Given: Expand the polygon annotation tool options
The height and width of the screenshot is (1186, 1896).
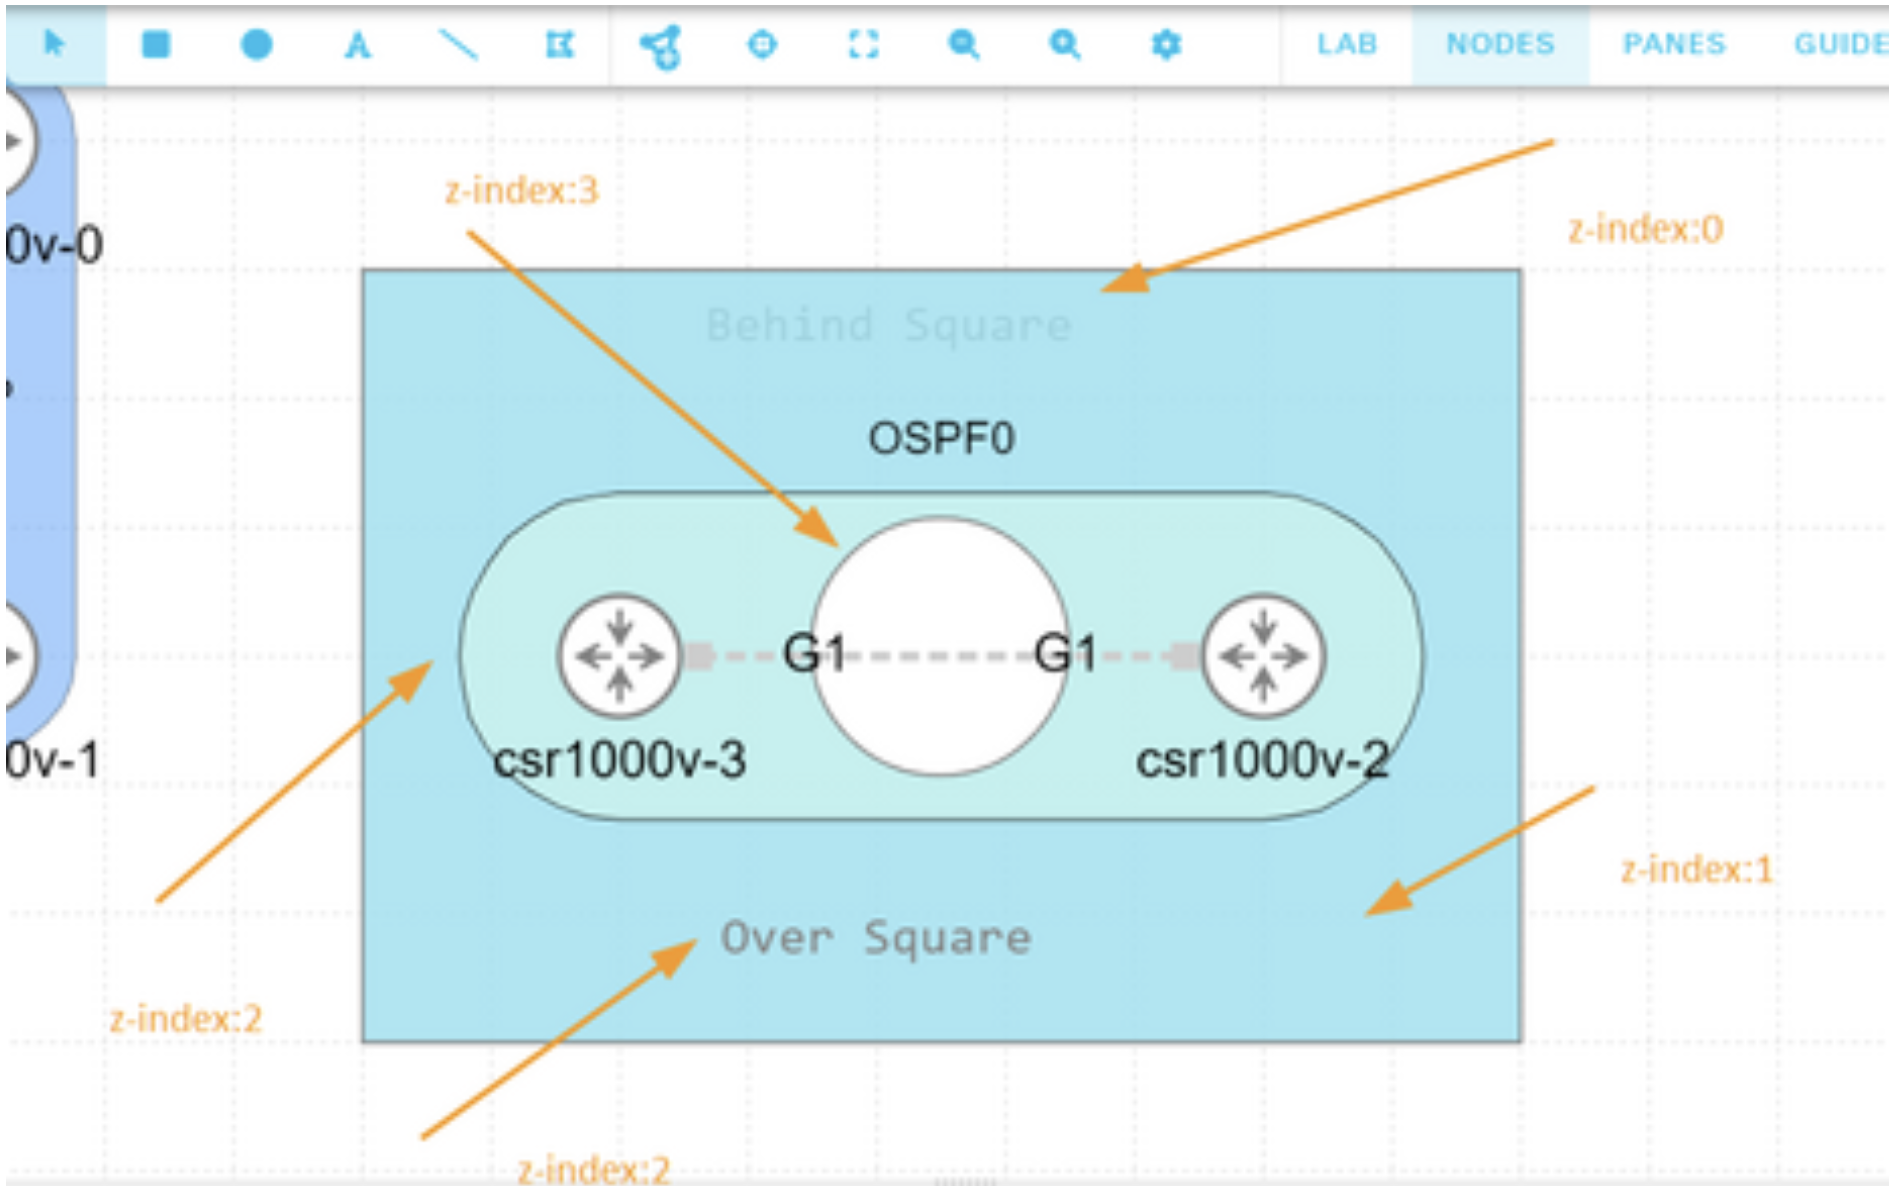Looking at the screenshot, I should [x=560, y=45].
